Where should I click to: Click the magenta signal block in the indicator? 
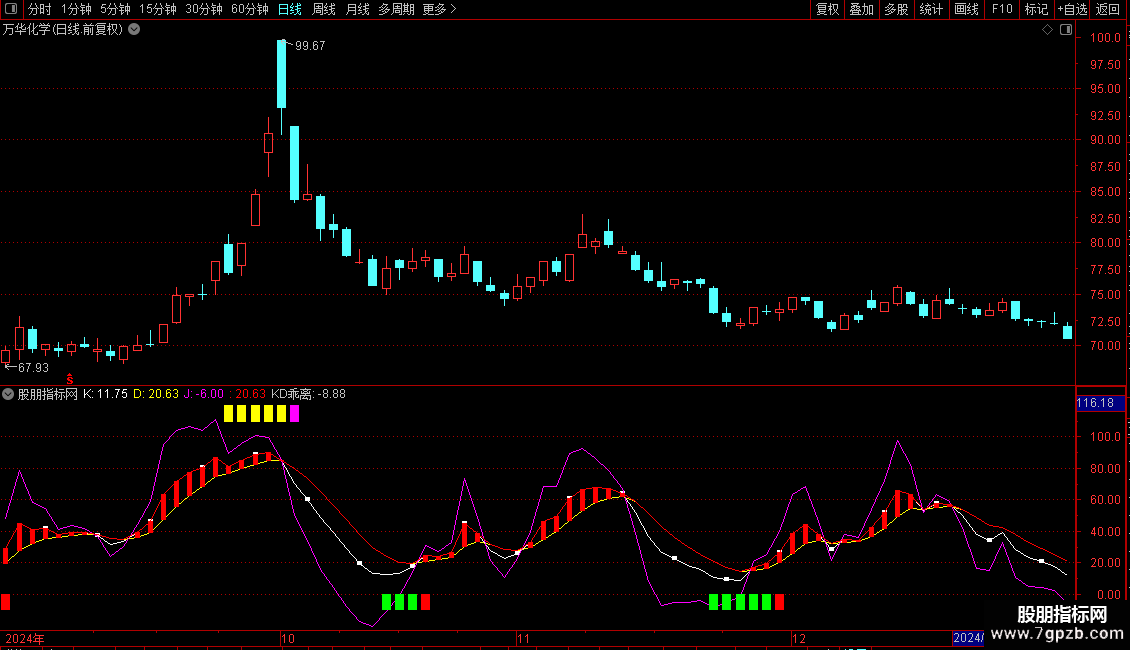pos(294,414)
